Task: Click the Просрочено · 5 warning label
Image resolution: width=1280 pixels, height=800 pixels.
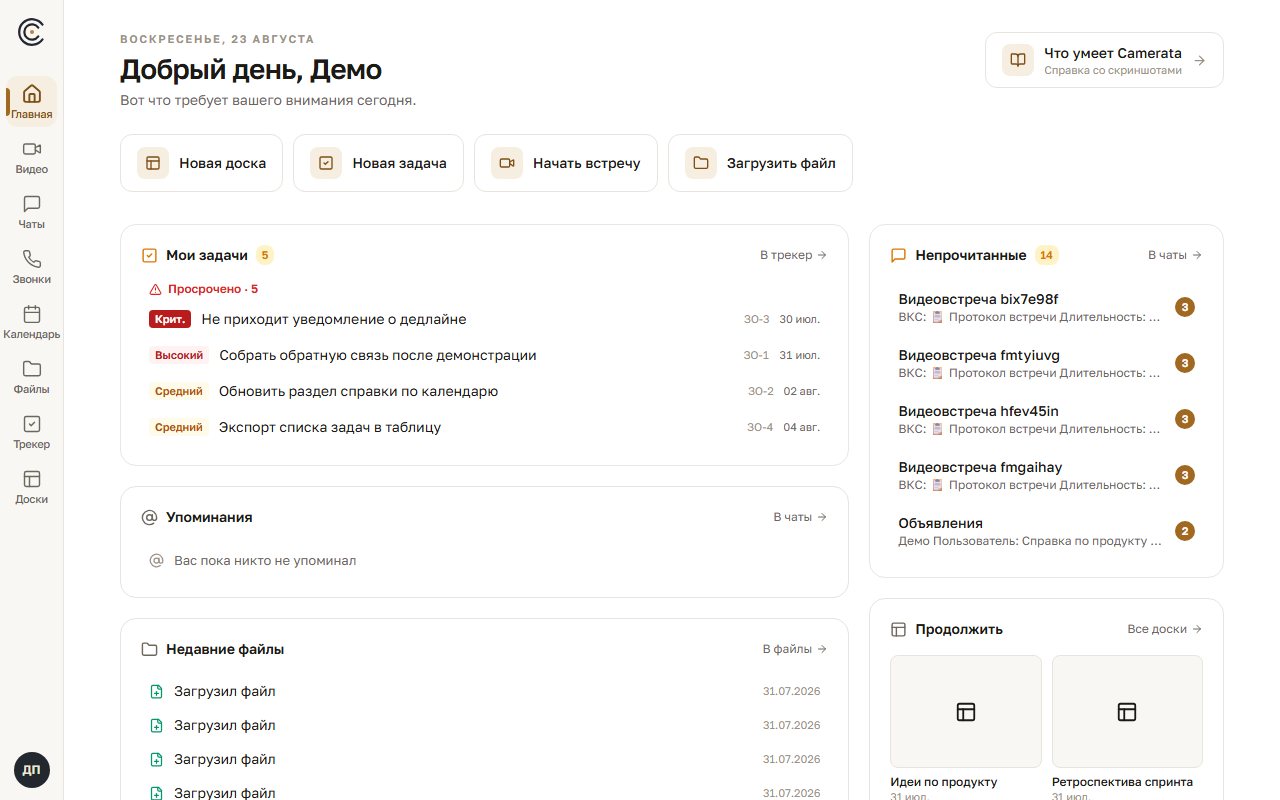Action: pyautogui.click(x=204, y=289)
